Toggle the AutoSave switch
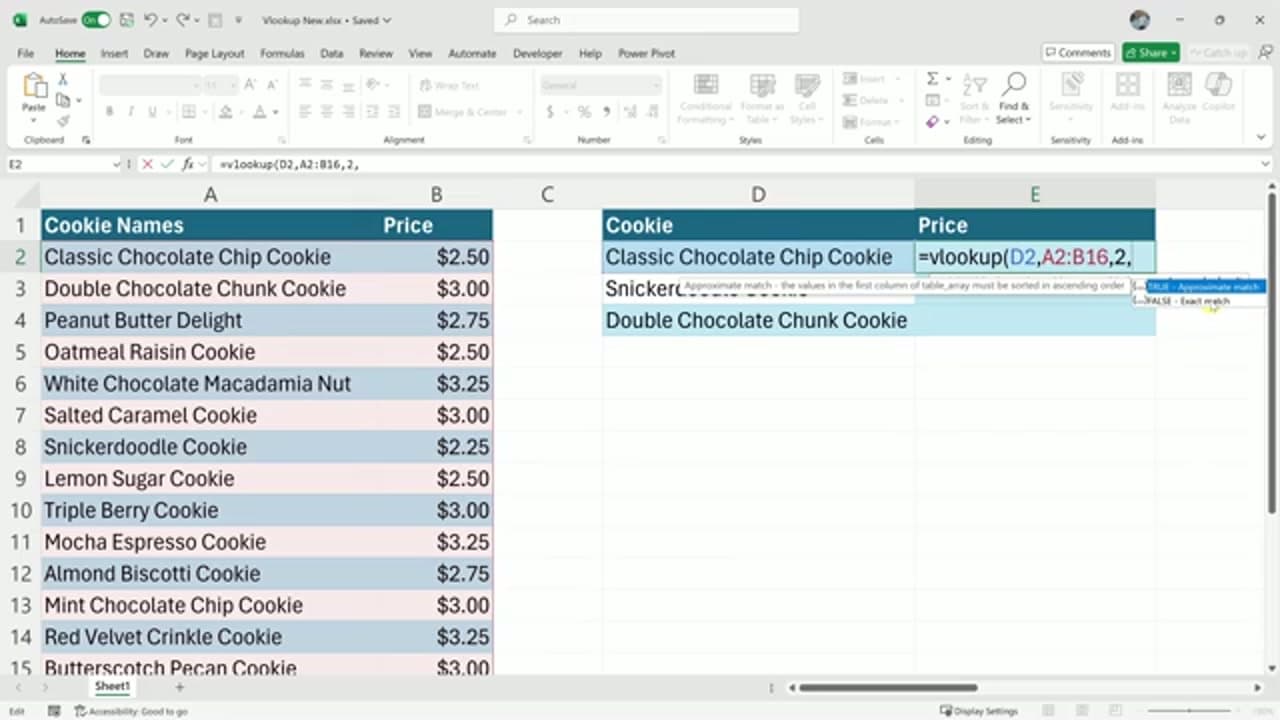Image resolution: width=1280 pixels, height=720 pixels. click(97, 20)
